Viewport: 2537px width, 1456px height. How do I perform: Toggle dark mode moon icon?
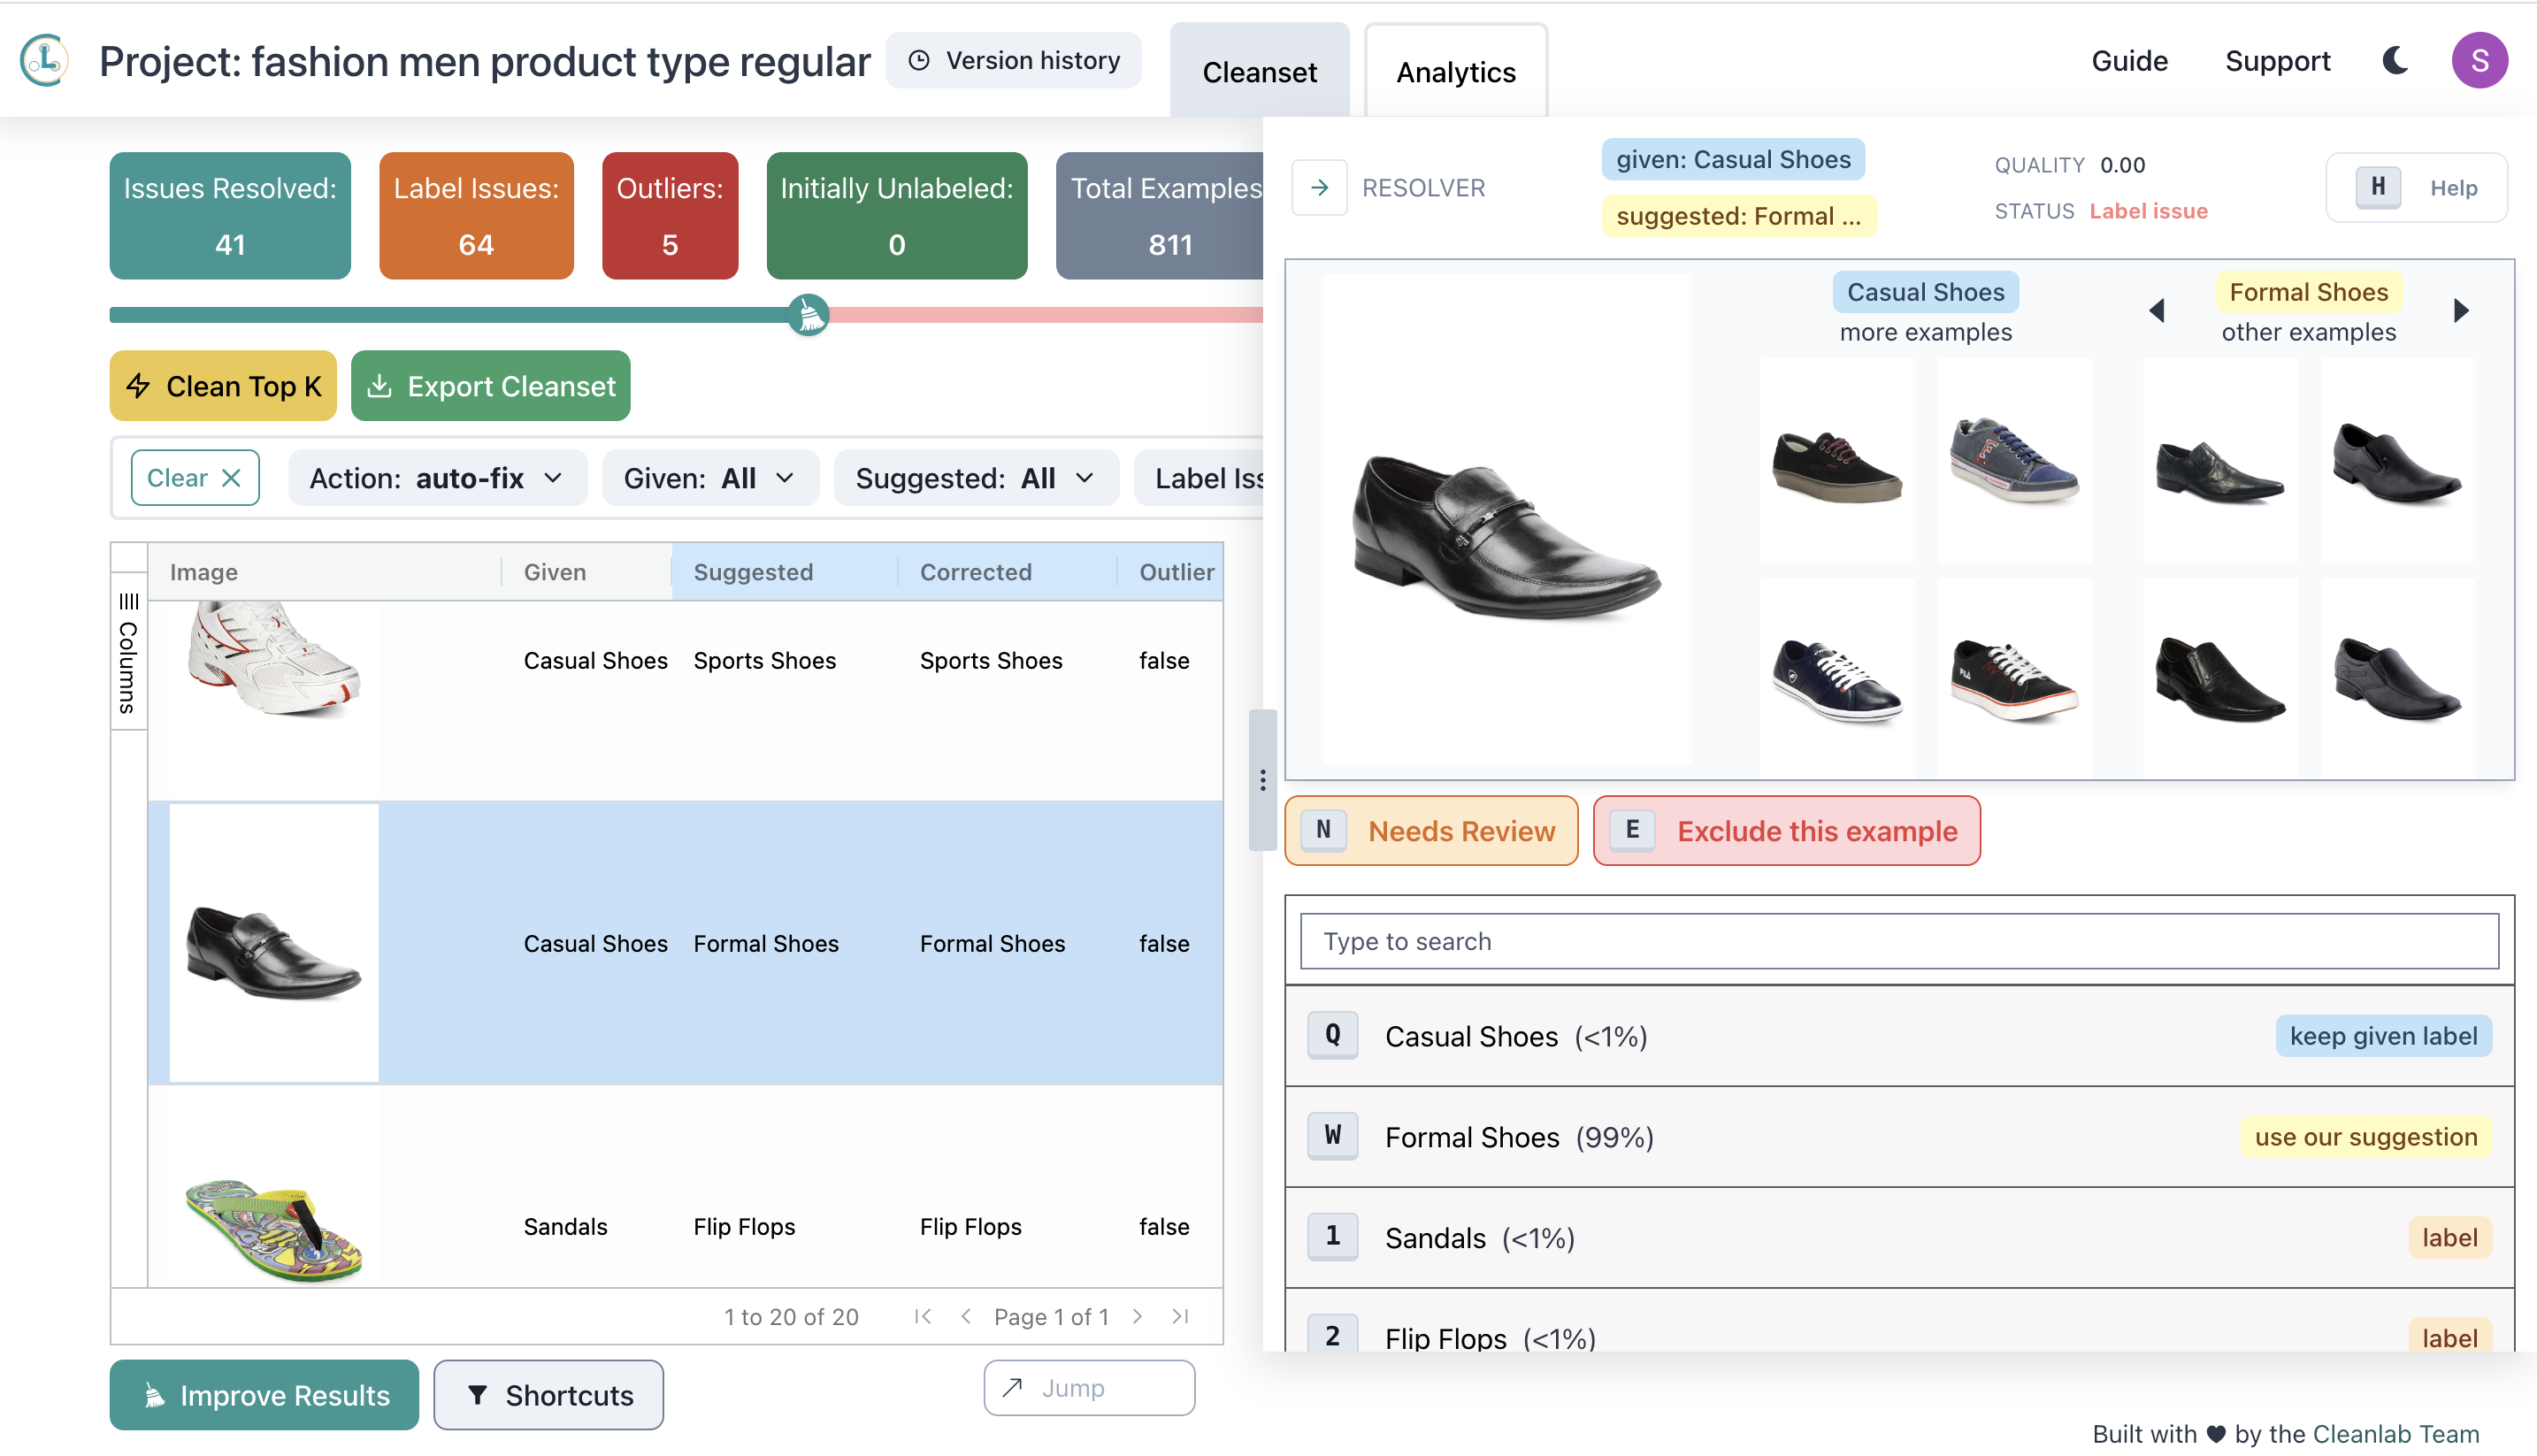pos(2395,60)
